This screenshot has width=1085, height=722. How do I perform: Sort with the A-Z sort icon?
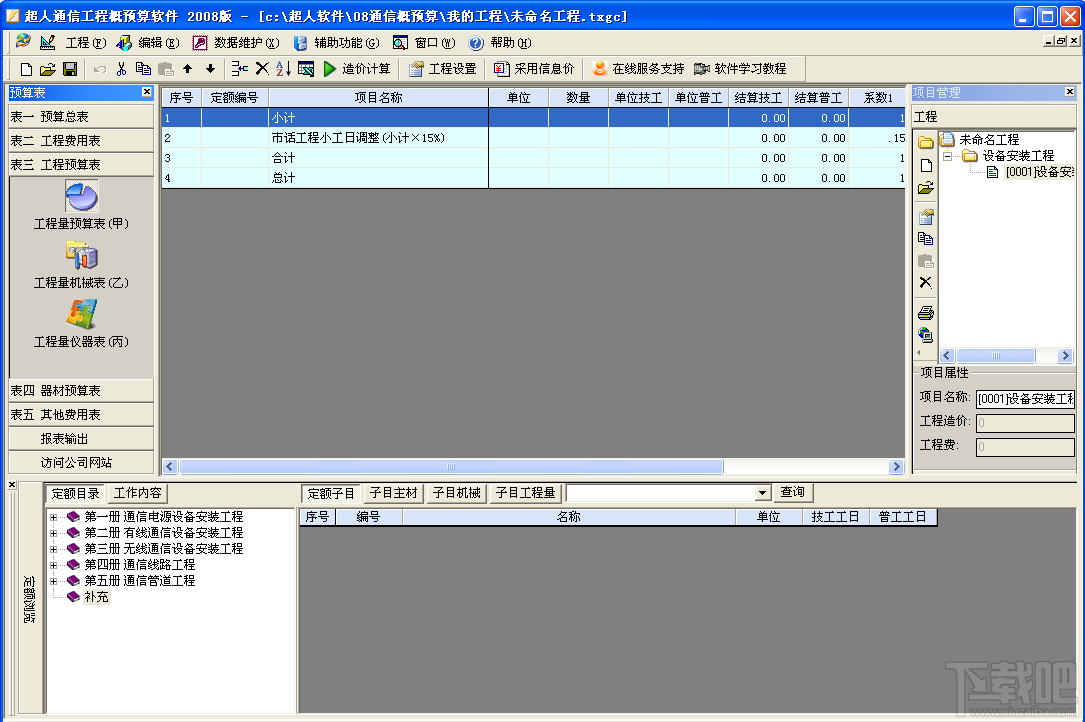point(283,69)
